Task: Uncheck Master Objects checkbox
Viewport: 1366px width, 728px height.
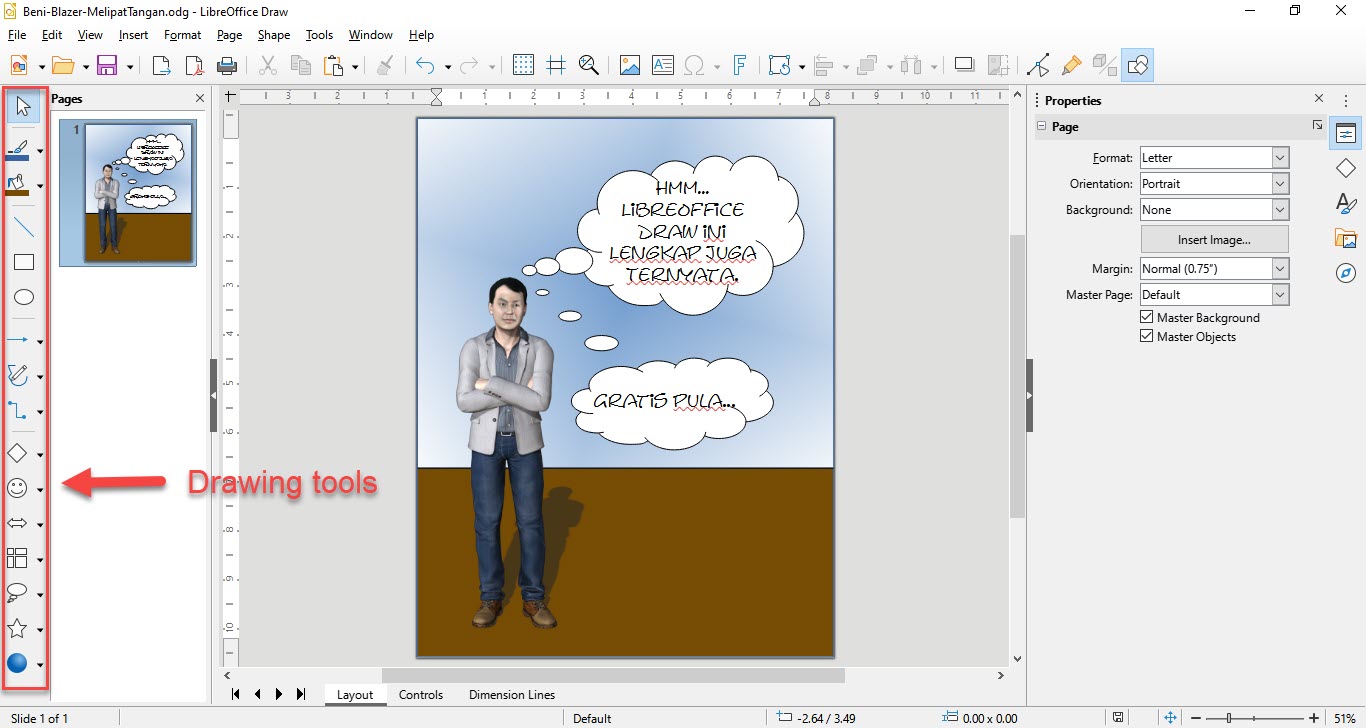Action: [1147, 337]
